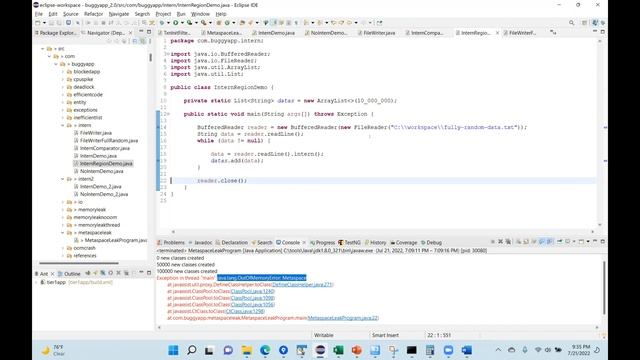Click the Console vertical scrollbar
This screenshot has height=360, width=640.
tap(604, 288)
